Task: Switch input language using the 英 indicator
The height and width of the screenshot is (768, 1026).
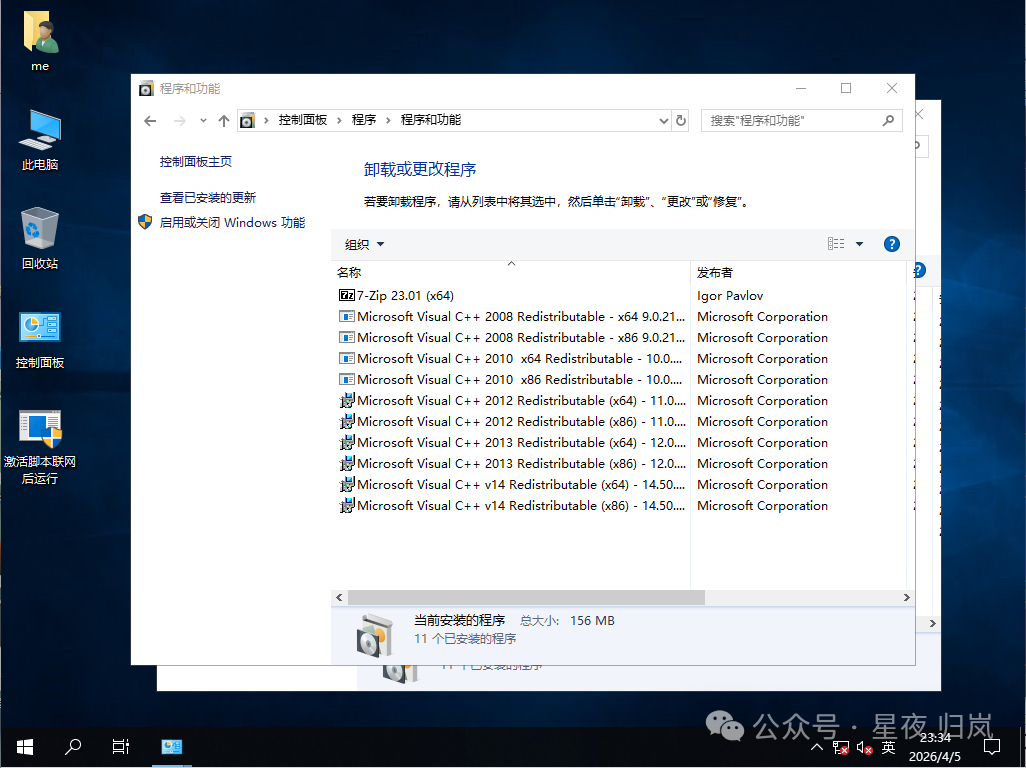Action: pyautogui.click(x=888, y=747)
